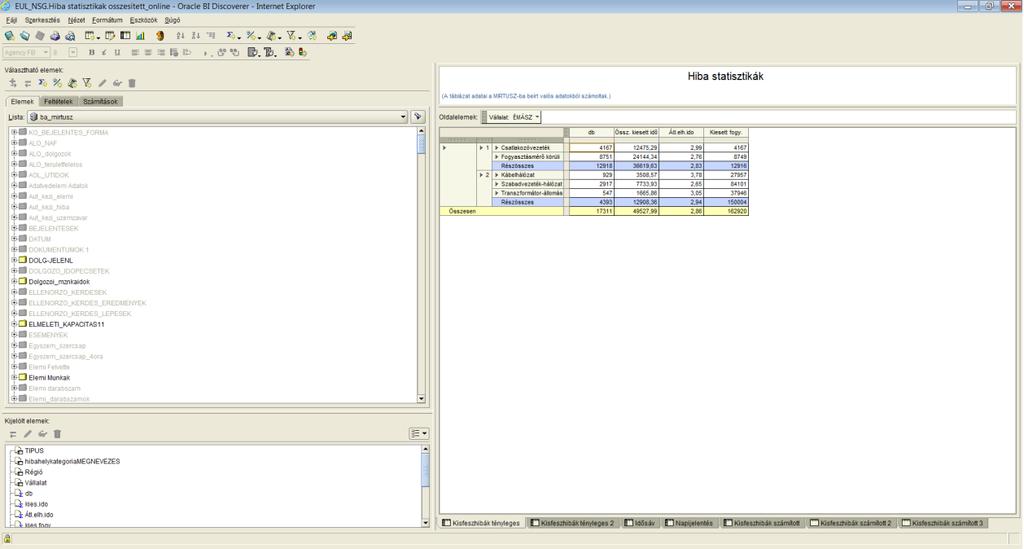Click the Print icon in the toolbar

point(56,36)
